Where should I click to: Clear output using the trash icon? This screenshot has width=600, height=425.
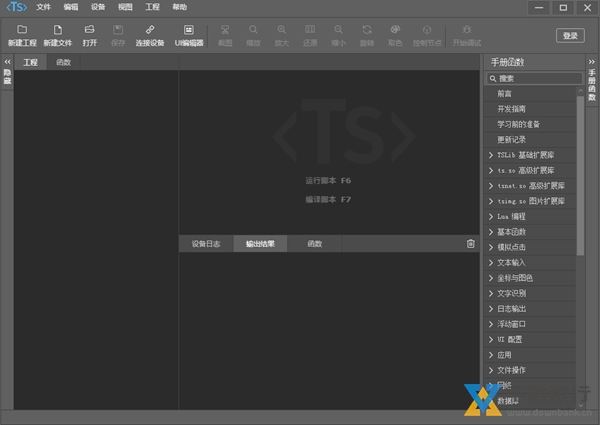[471, 244]
